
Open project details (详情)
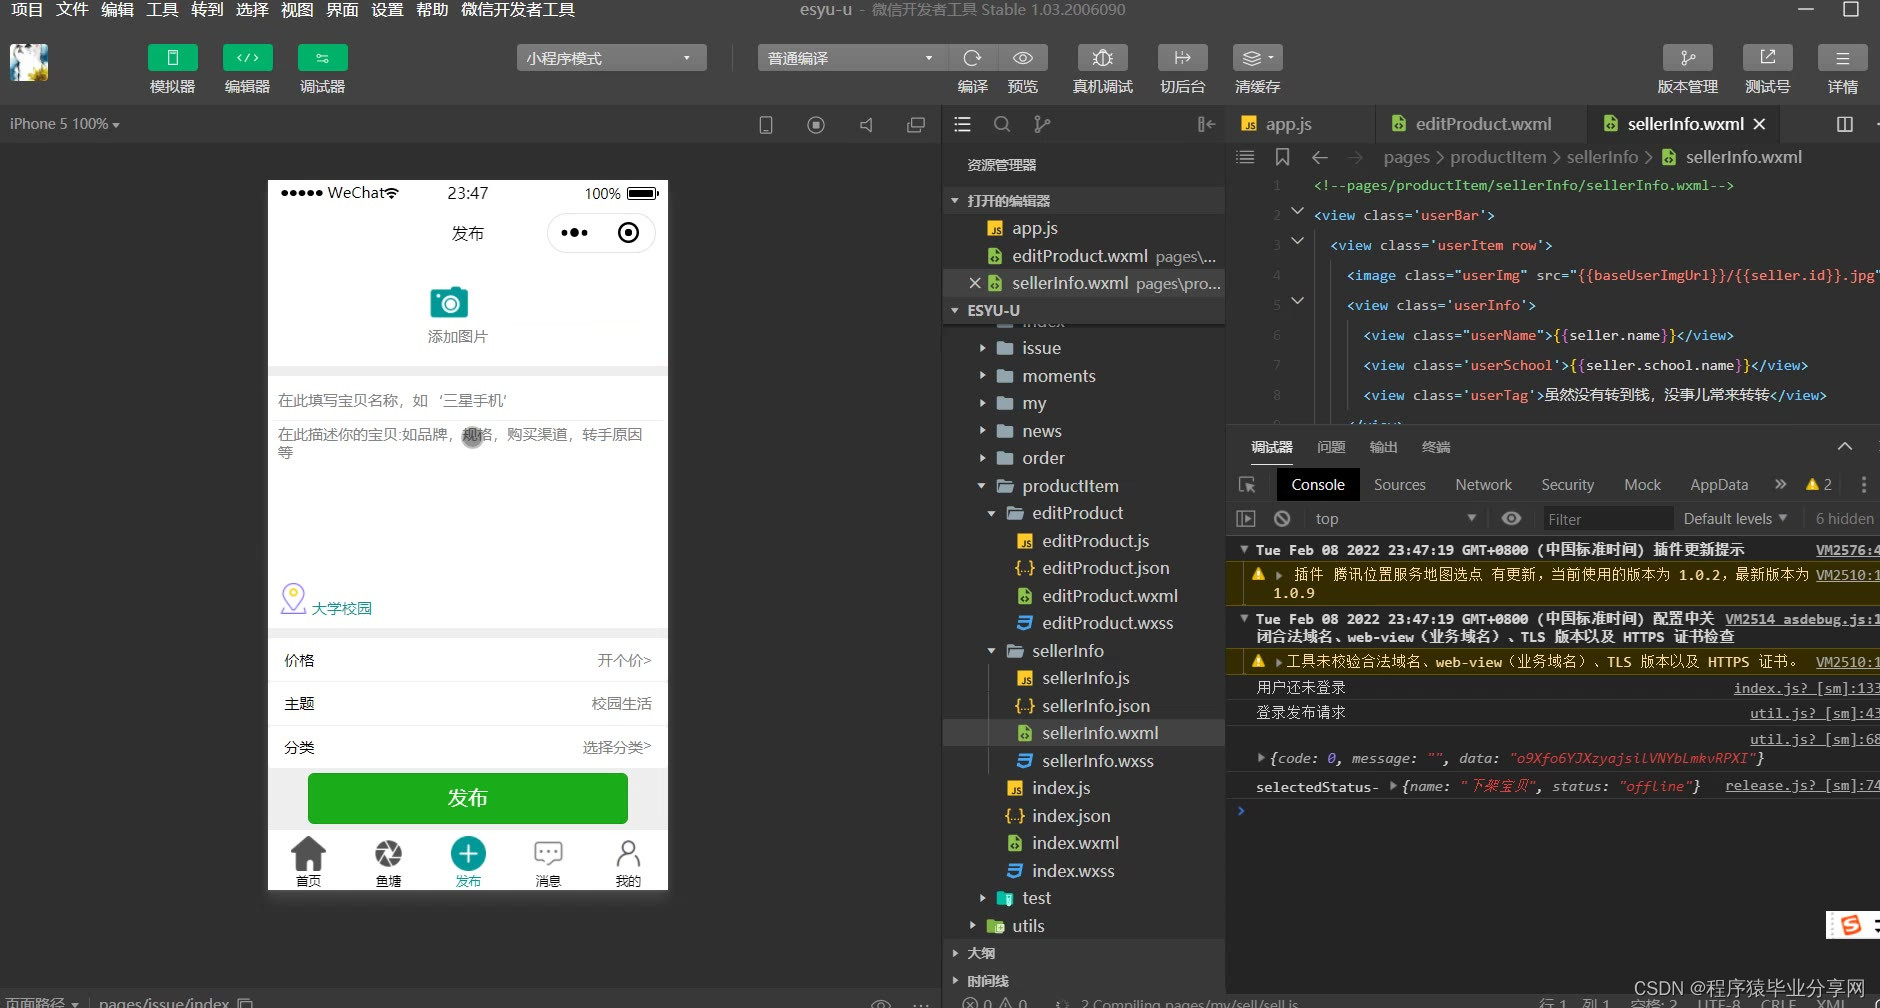(x=1842, y=58)
